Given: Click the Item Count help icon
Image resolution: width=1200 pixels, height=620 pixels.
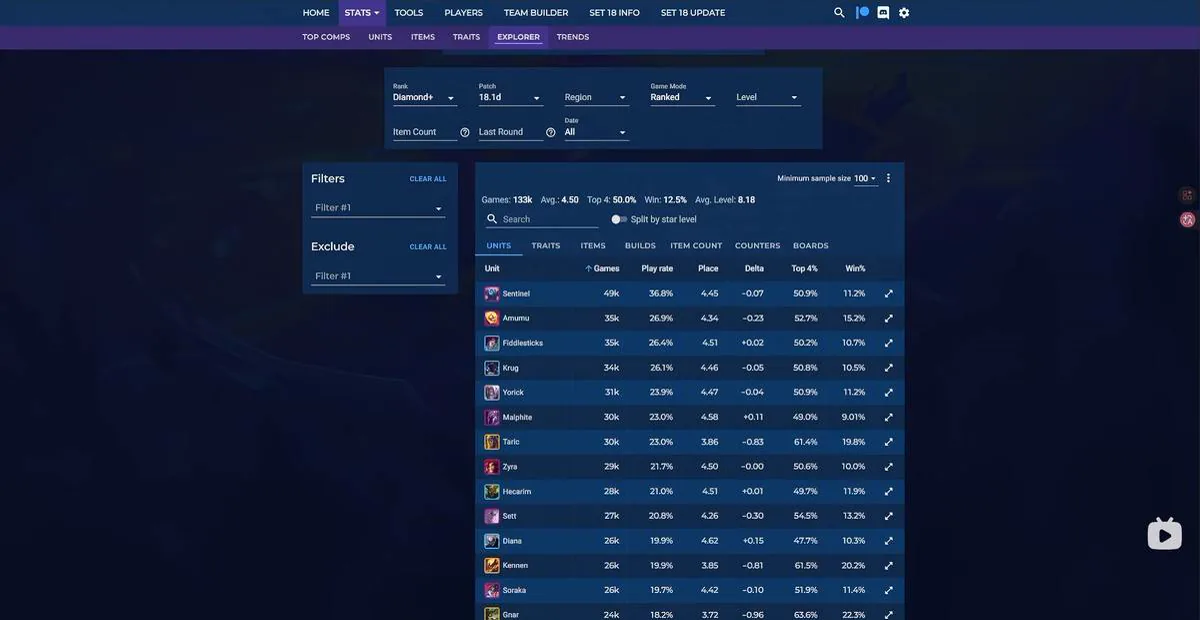Looking at the screenshot, I should pos(465,132).
